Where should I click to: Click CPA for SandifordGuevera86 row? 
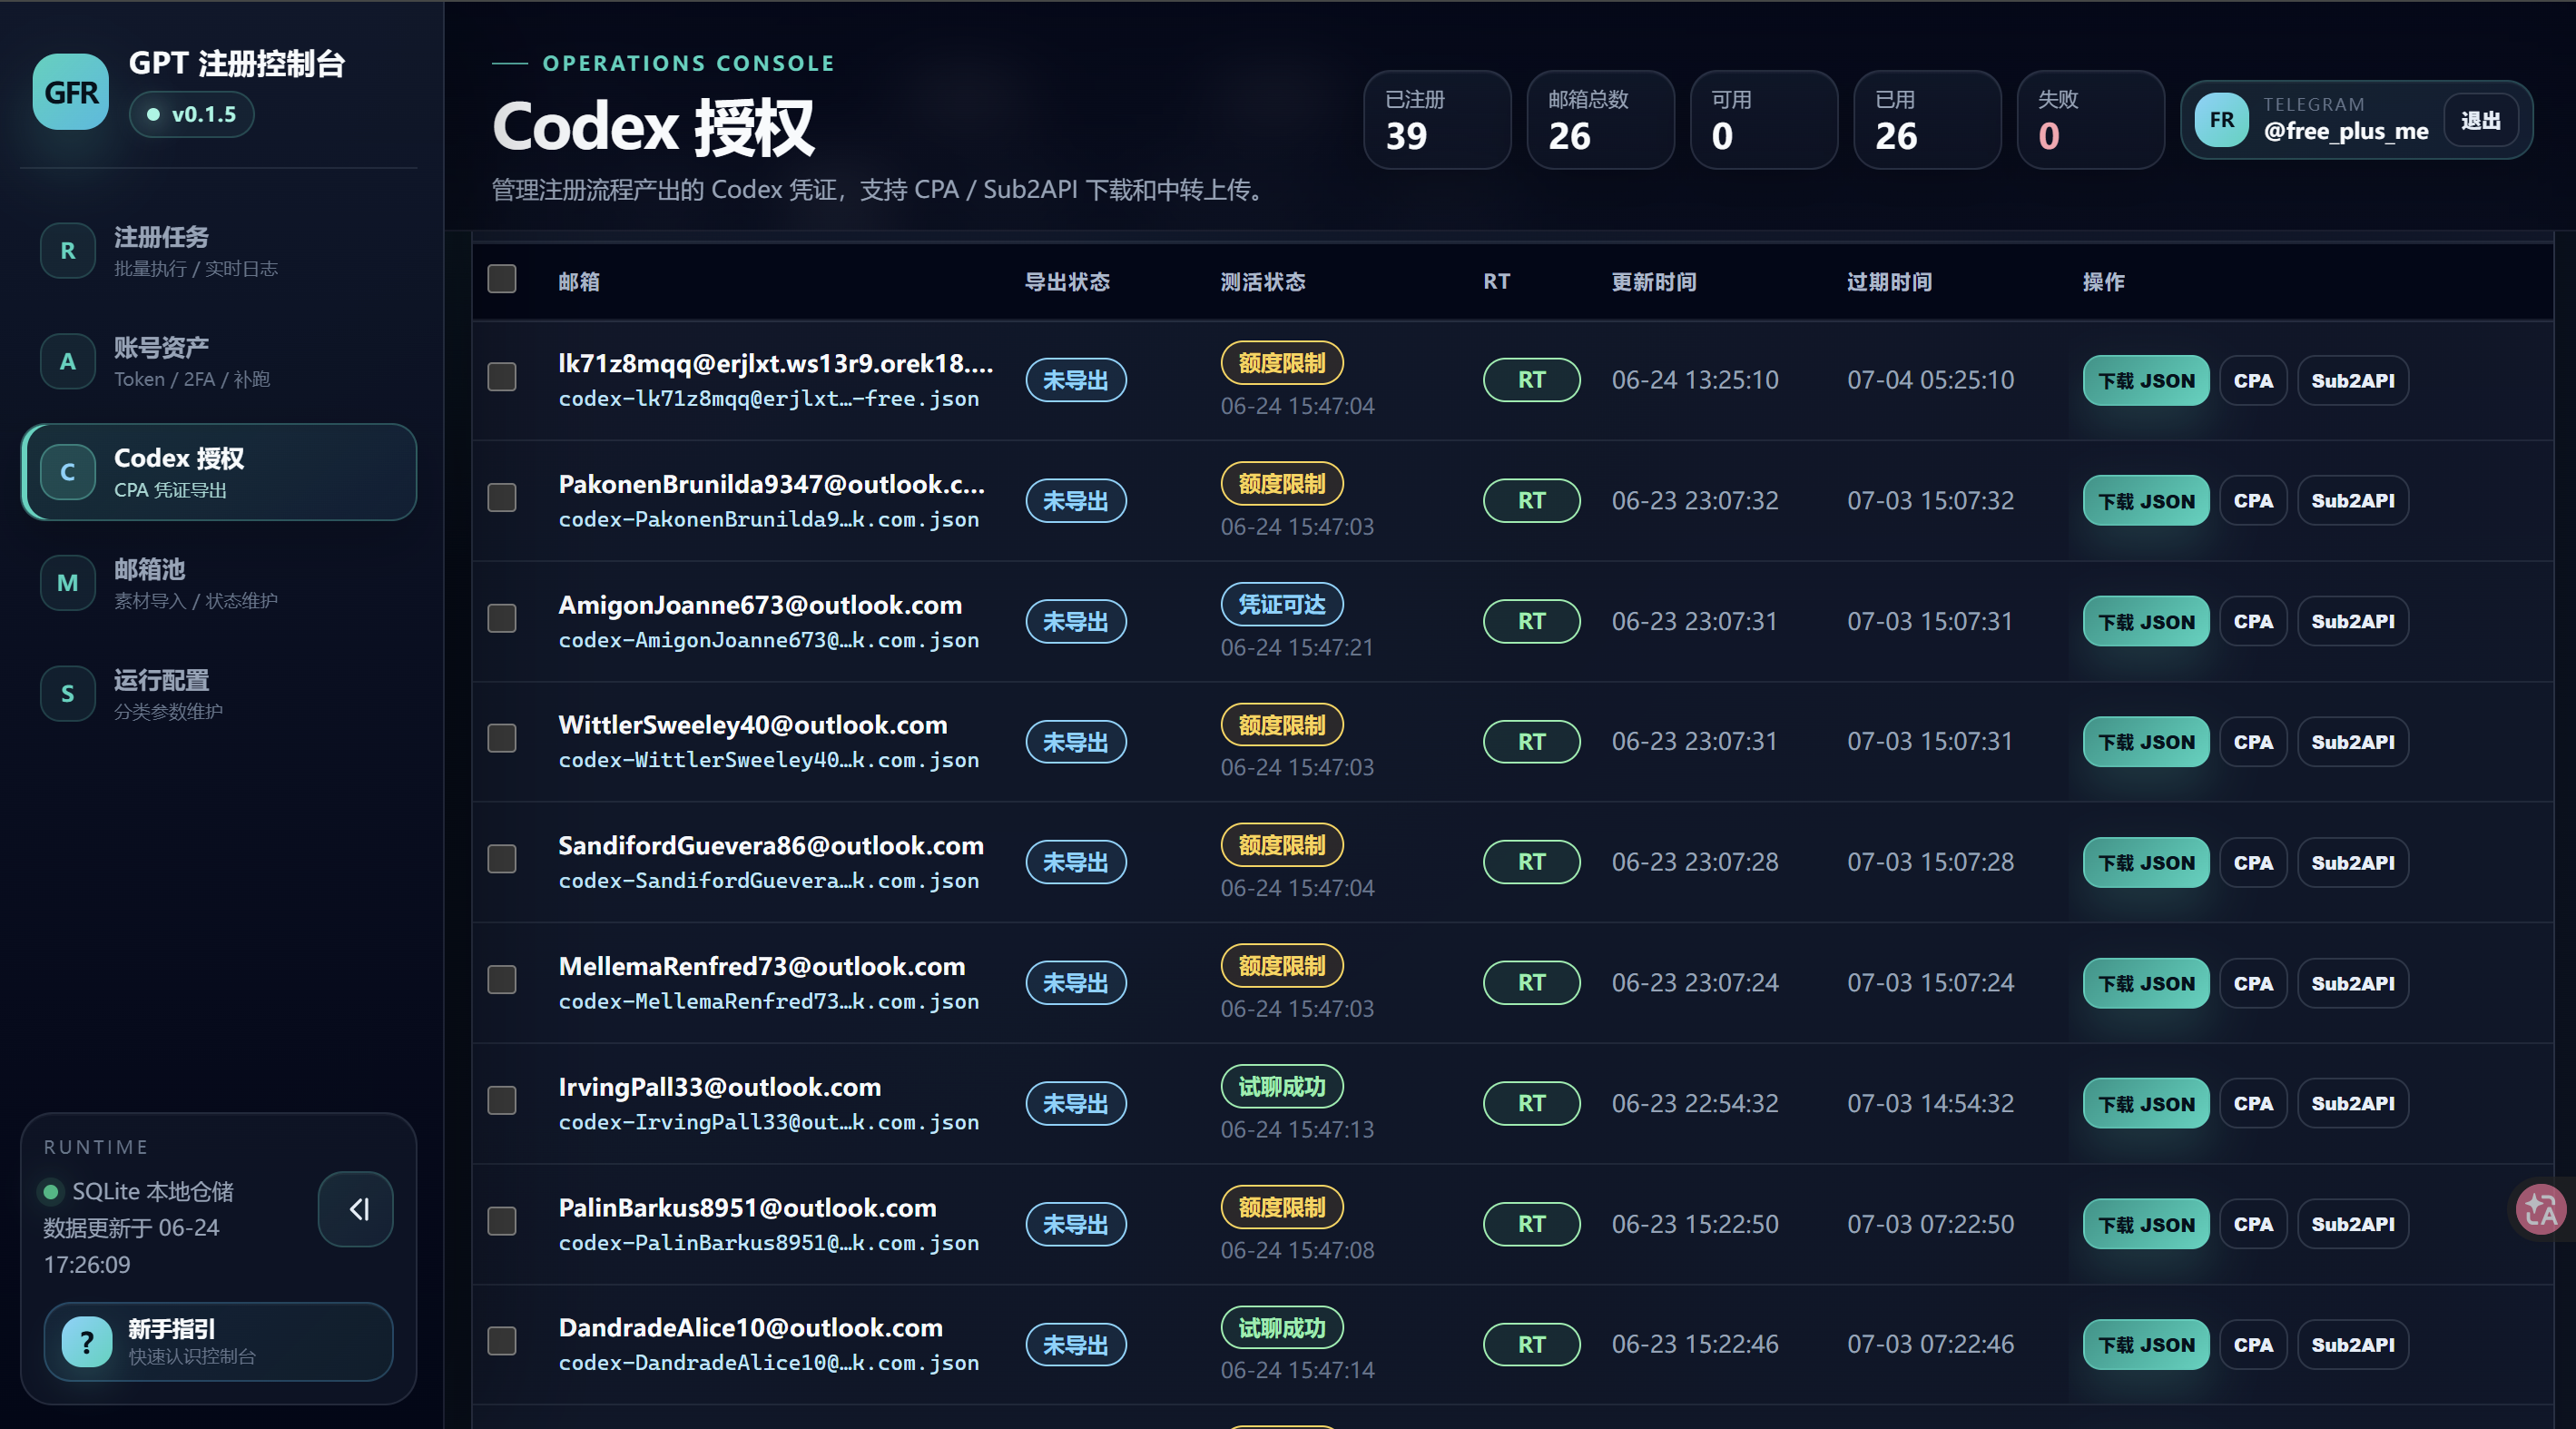[x=2253, y=863]
